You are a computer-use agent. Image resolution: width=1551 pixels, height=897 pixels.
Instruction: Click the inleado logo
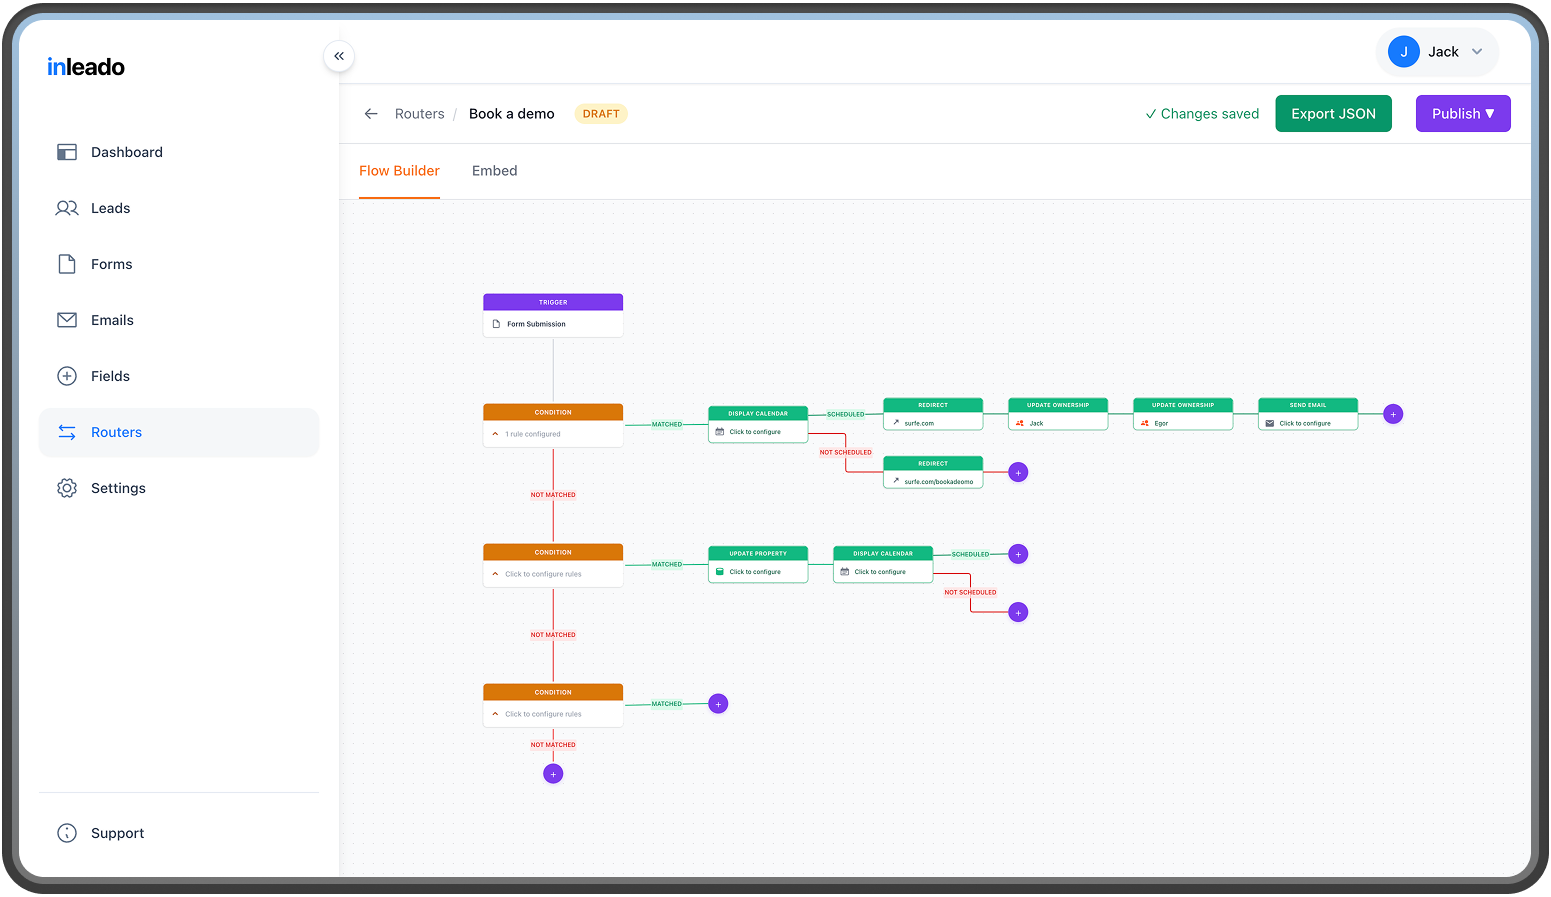pyautogui.click(x=86, y=67)
